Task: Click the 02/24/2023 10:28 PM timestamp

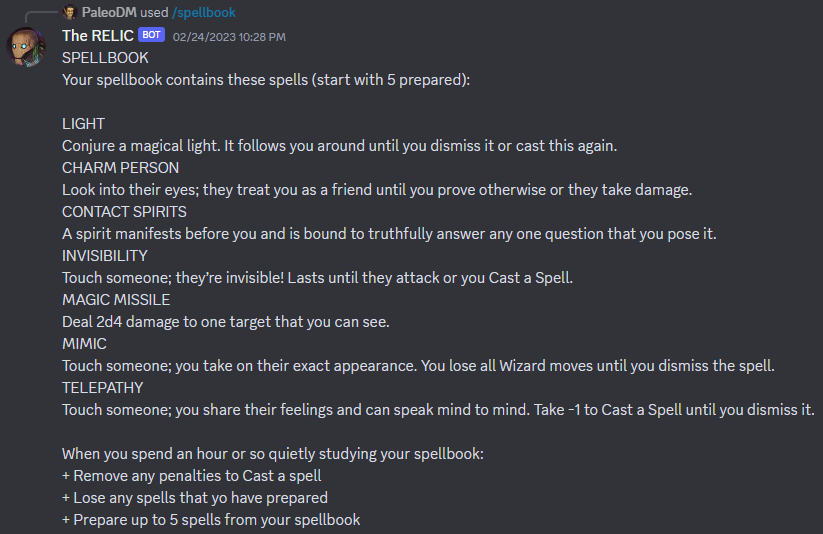Action: 229,37
